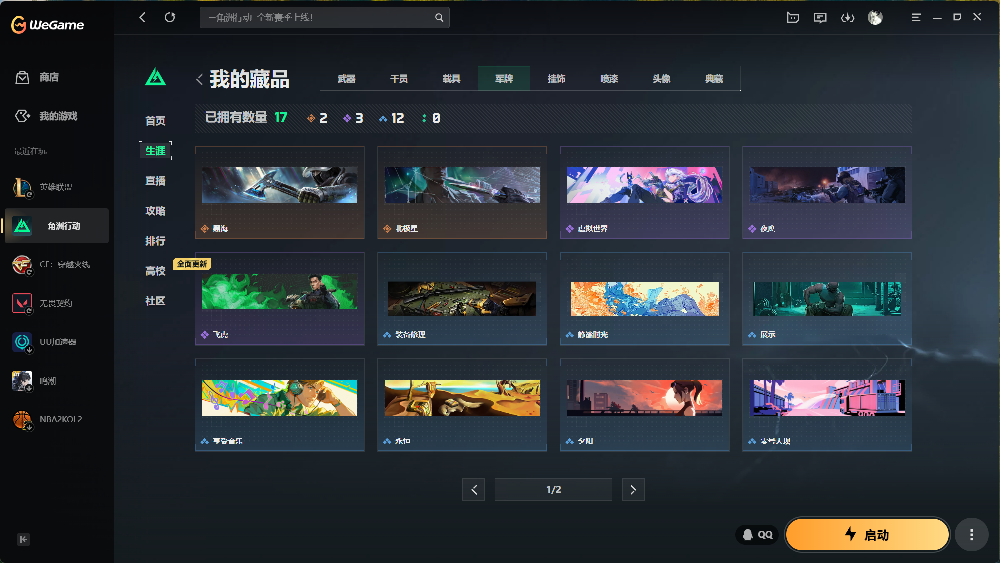Click the search magnifier icon
1000x563 pixels.
(x=439, y=17)
